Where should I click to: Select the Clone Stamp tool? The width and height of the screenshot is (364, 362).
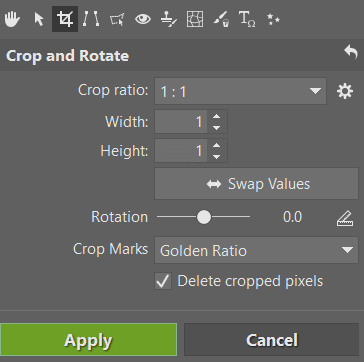click(169, 19)
